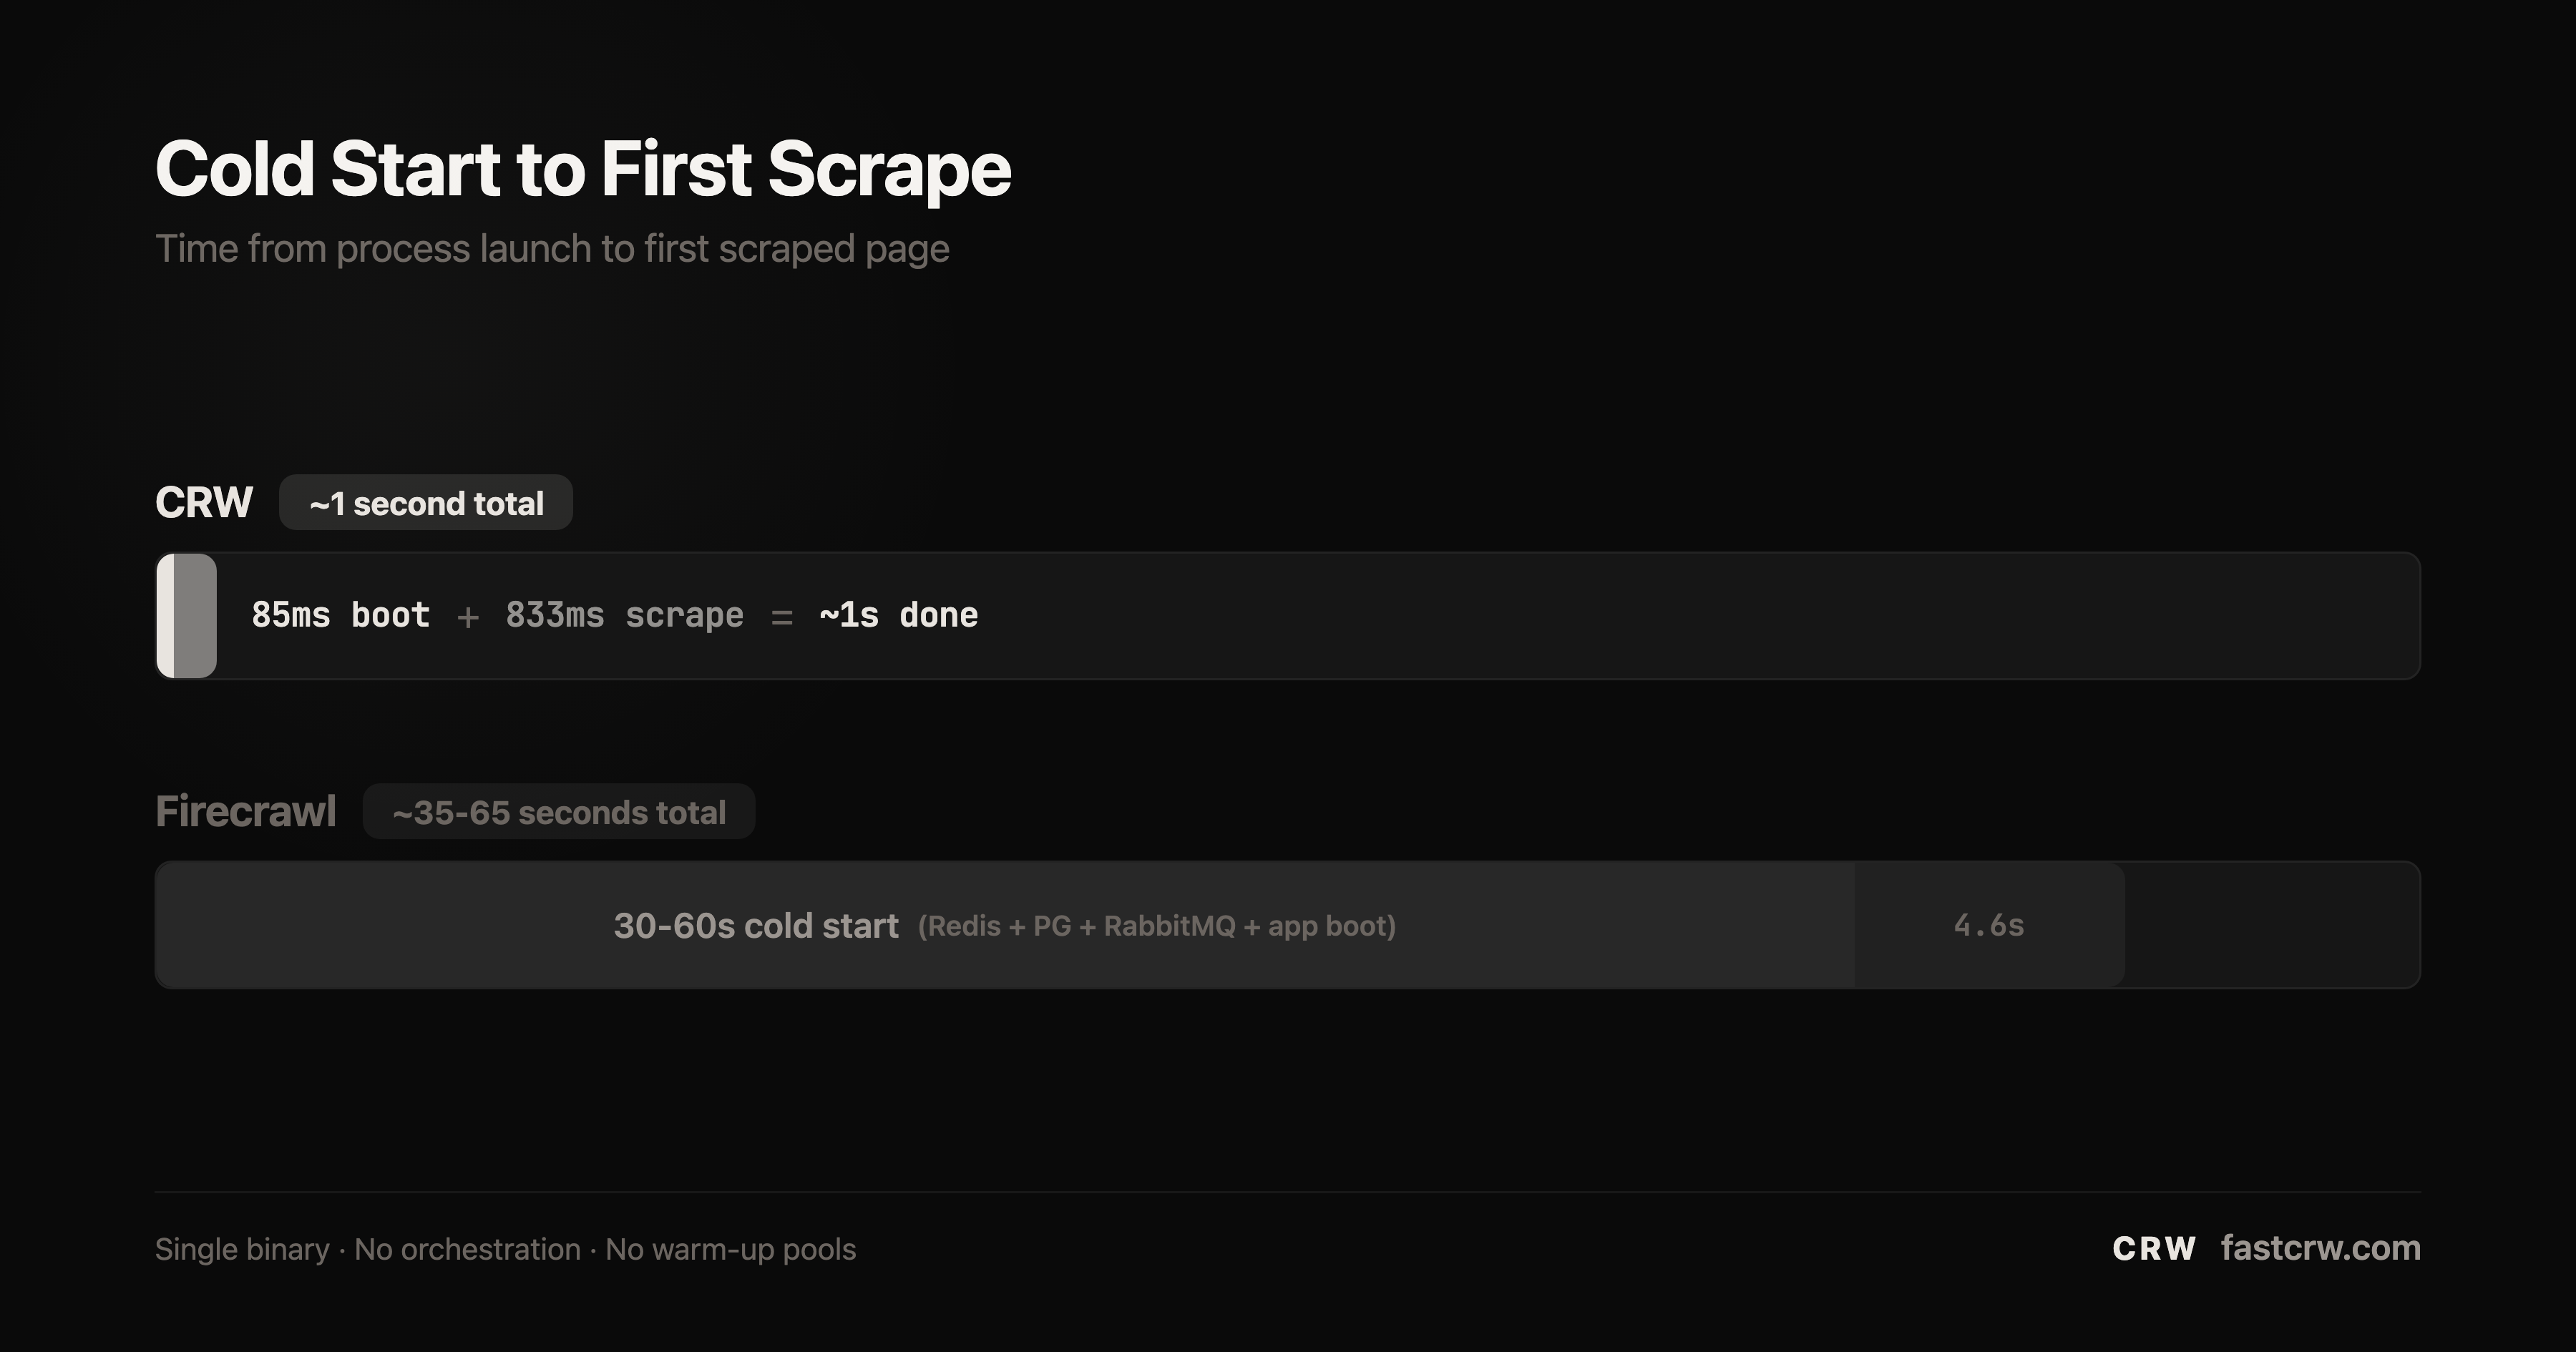Click the subtitle about process launch time
This screenshot has height=1352, width=2576.
pyautogui.click(x=552, y=249)
